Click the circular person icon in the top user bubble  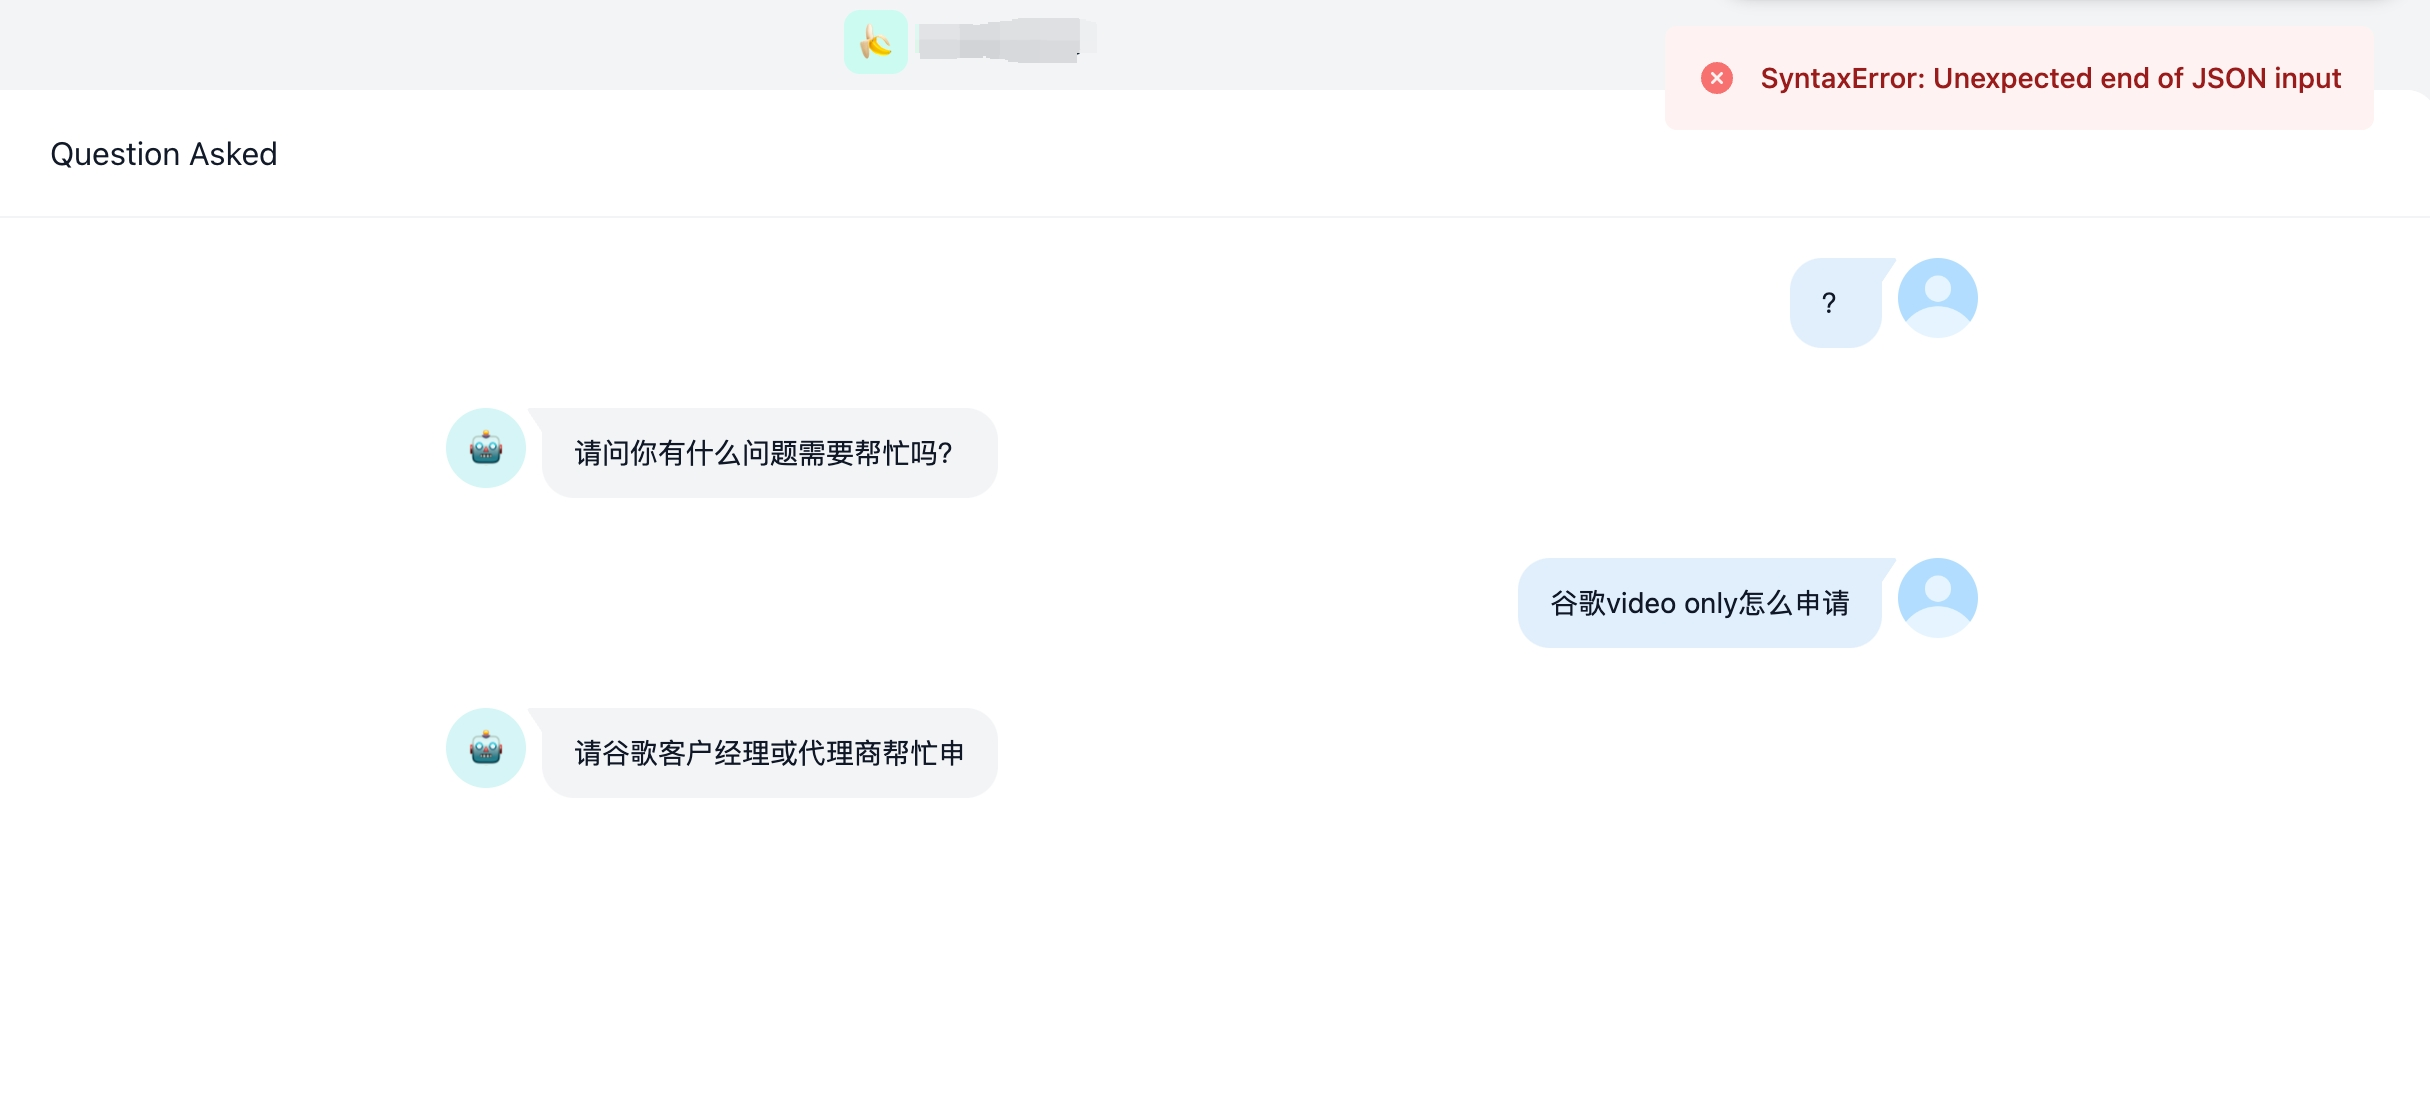pyautogui.click(x=1937, y=297)
